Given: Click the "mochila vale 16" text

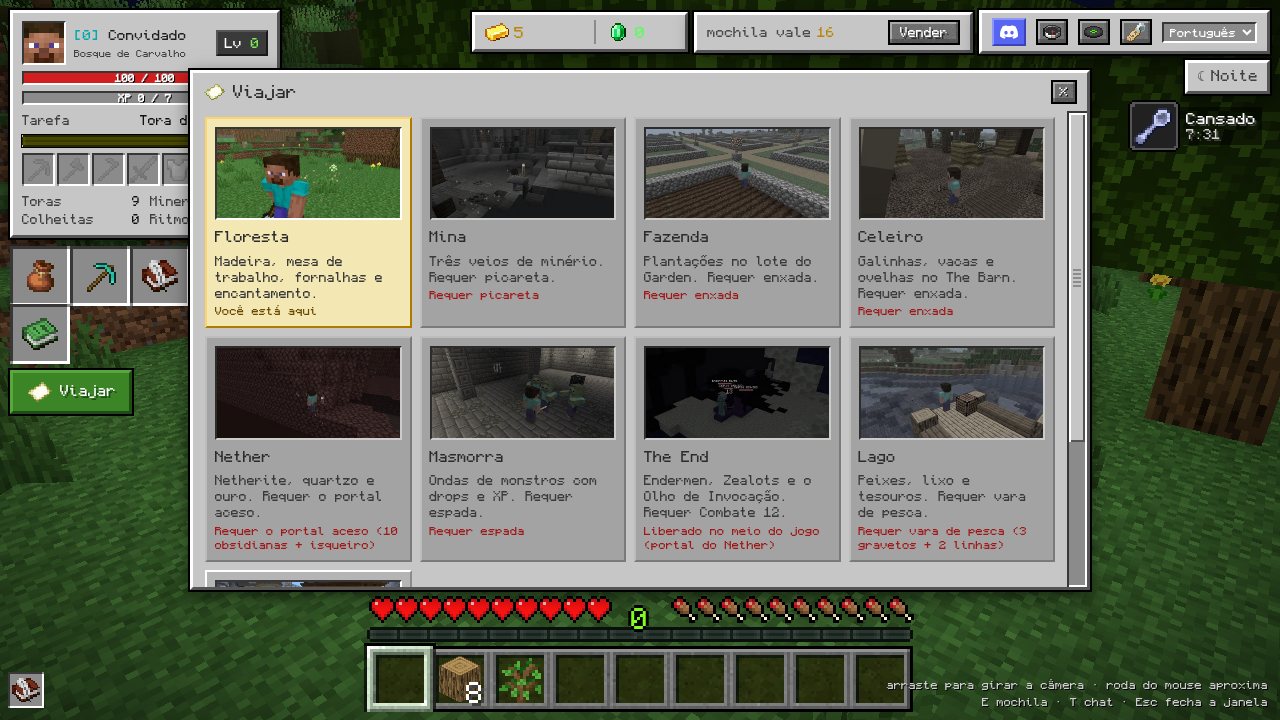Looking at the screenshot, I should pos(770,33).
